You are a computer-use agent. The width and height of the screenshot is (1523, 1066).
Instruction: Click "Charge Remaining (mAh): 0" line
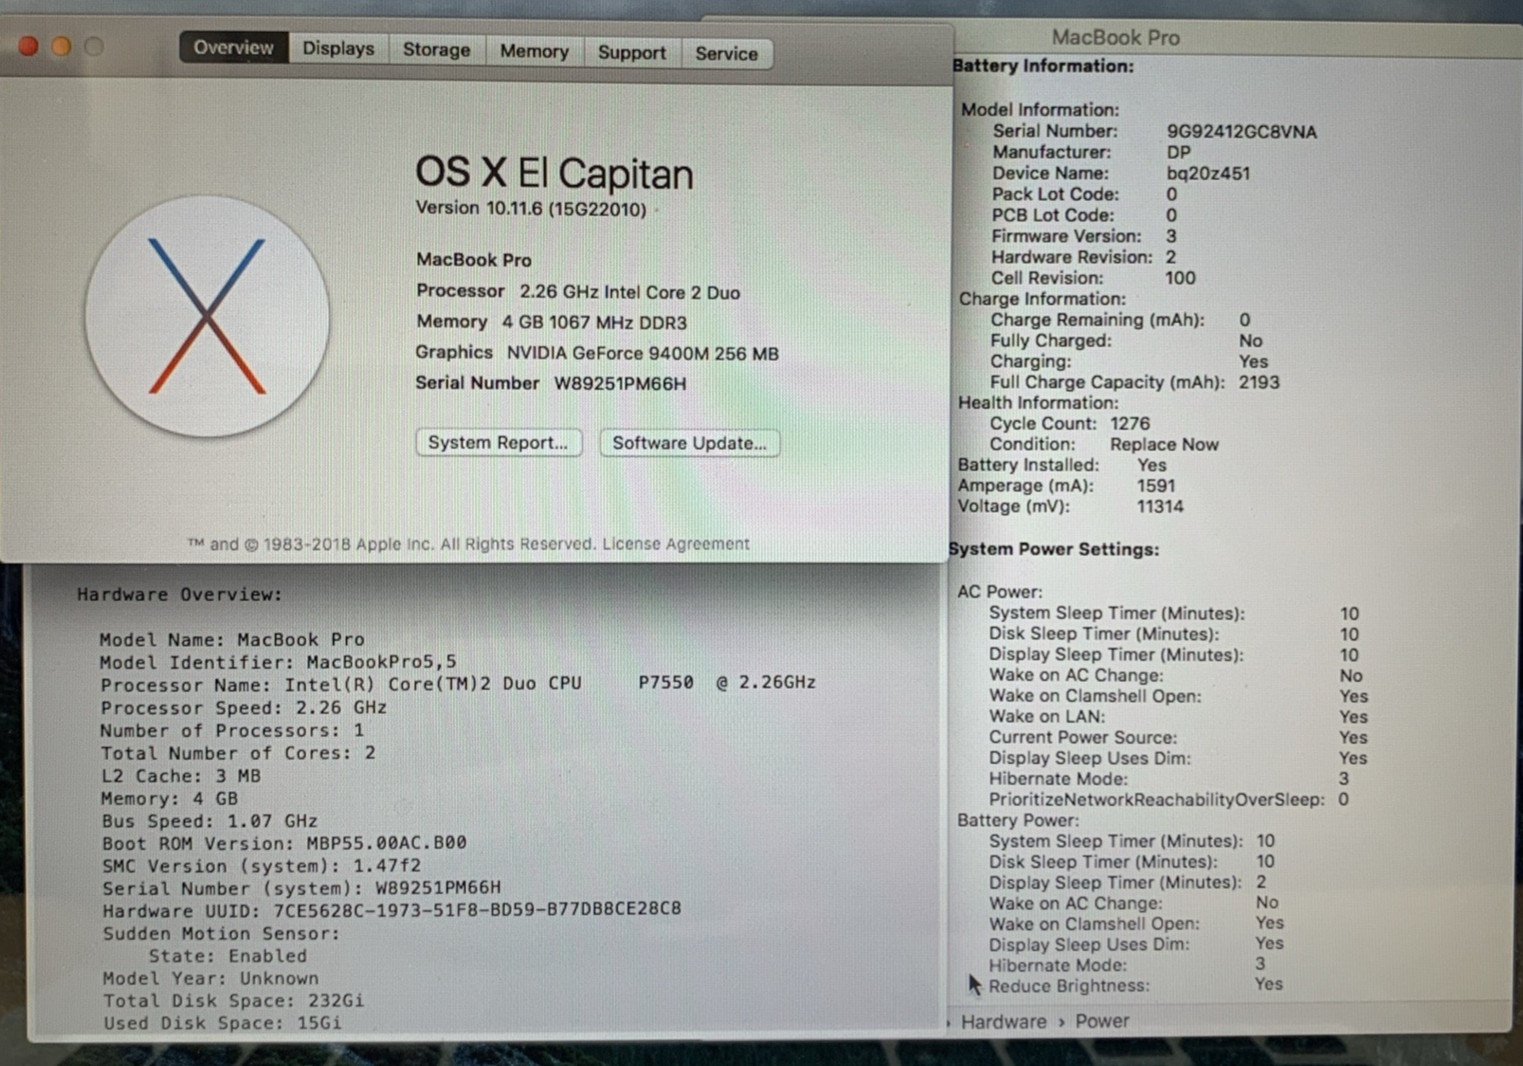[1120, 320]
